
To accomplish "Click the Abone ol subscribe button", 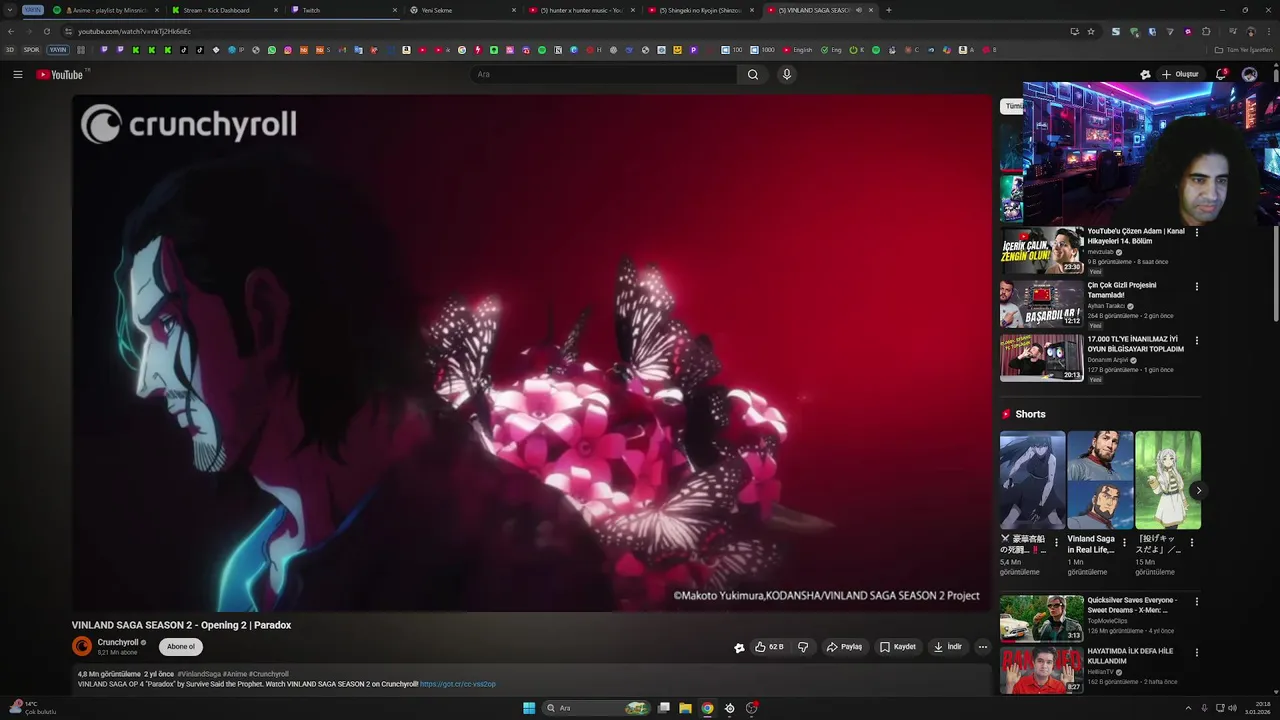I will 181,647.
